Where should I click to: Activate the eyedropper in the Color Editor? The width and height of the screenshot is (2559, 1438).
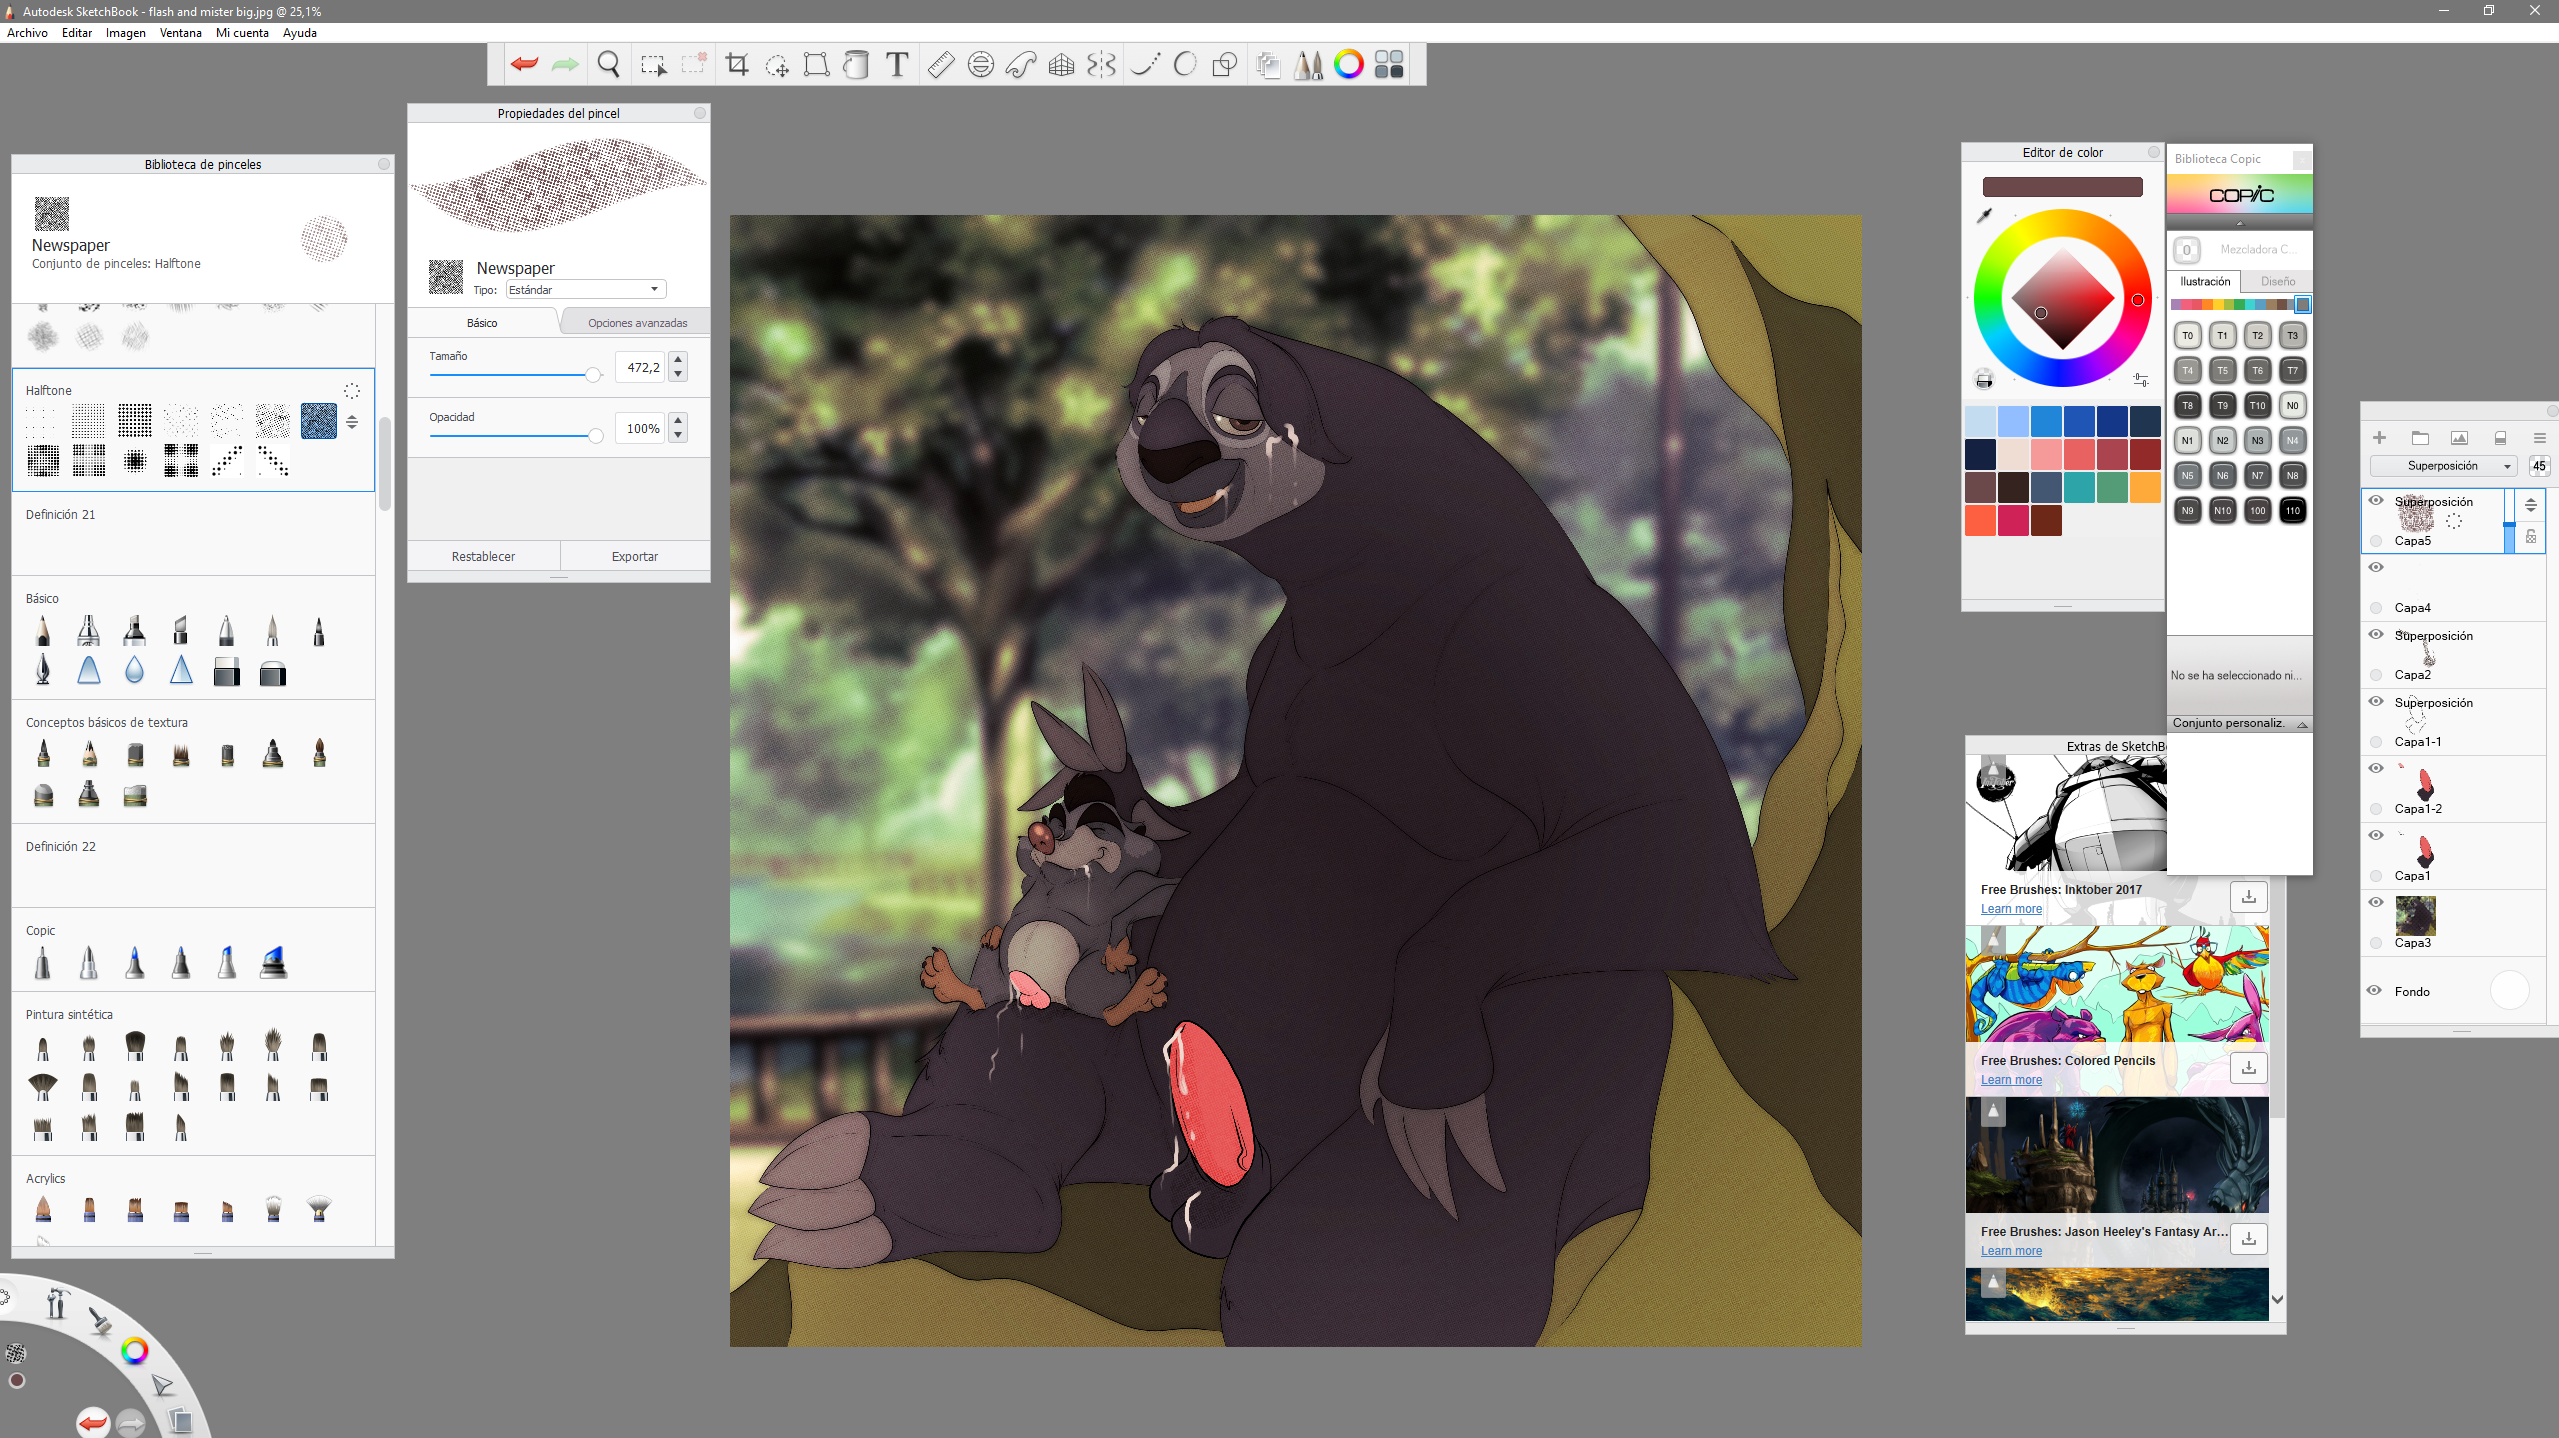[x=1984, y=215]
